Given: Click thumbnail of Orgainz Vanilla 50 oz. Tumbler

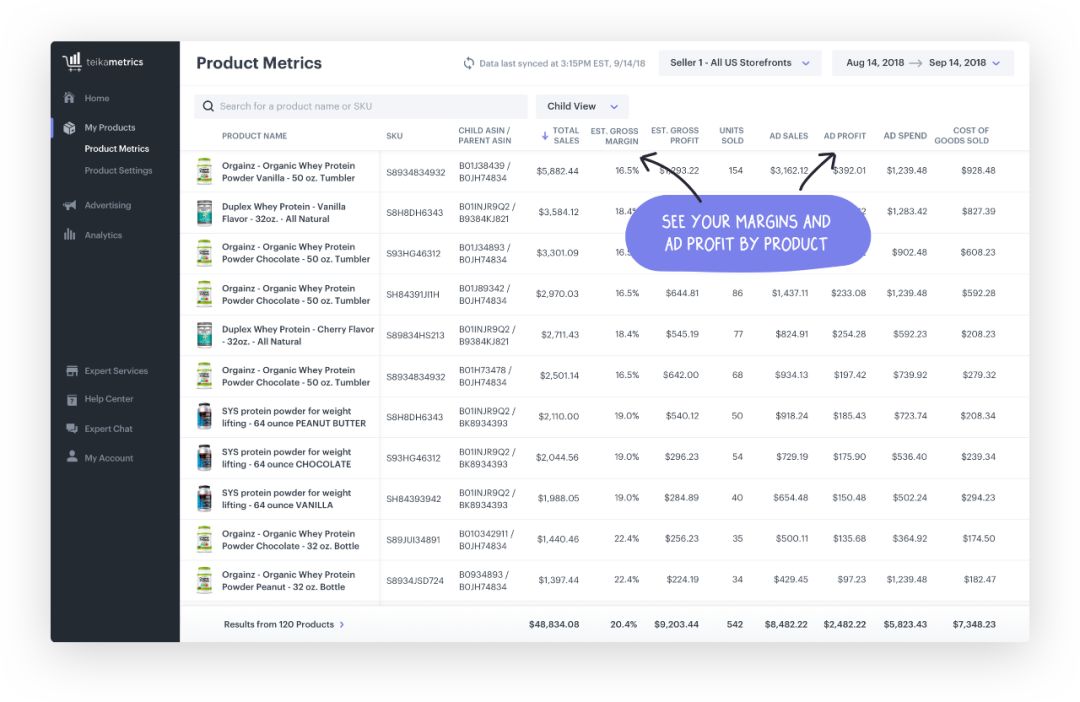Looking at the screenshot, I should [x=204, y=171].
